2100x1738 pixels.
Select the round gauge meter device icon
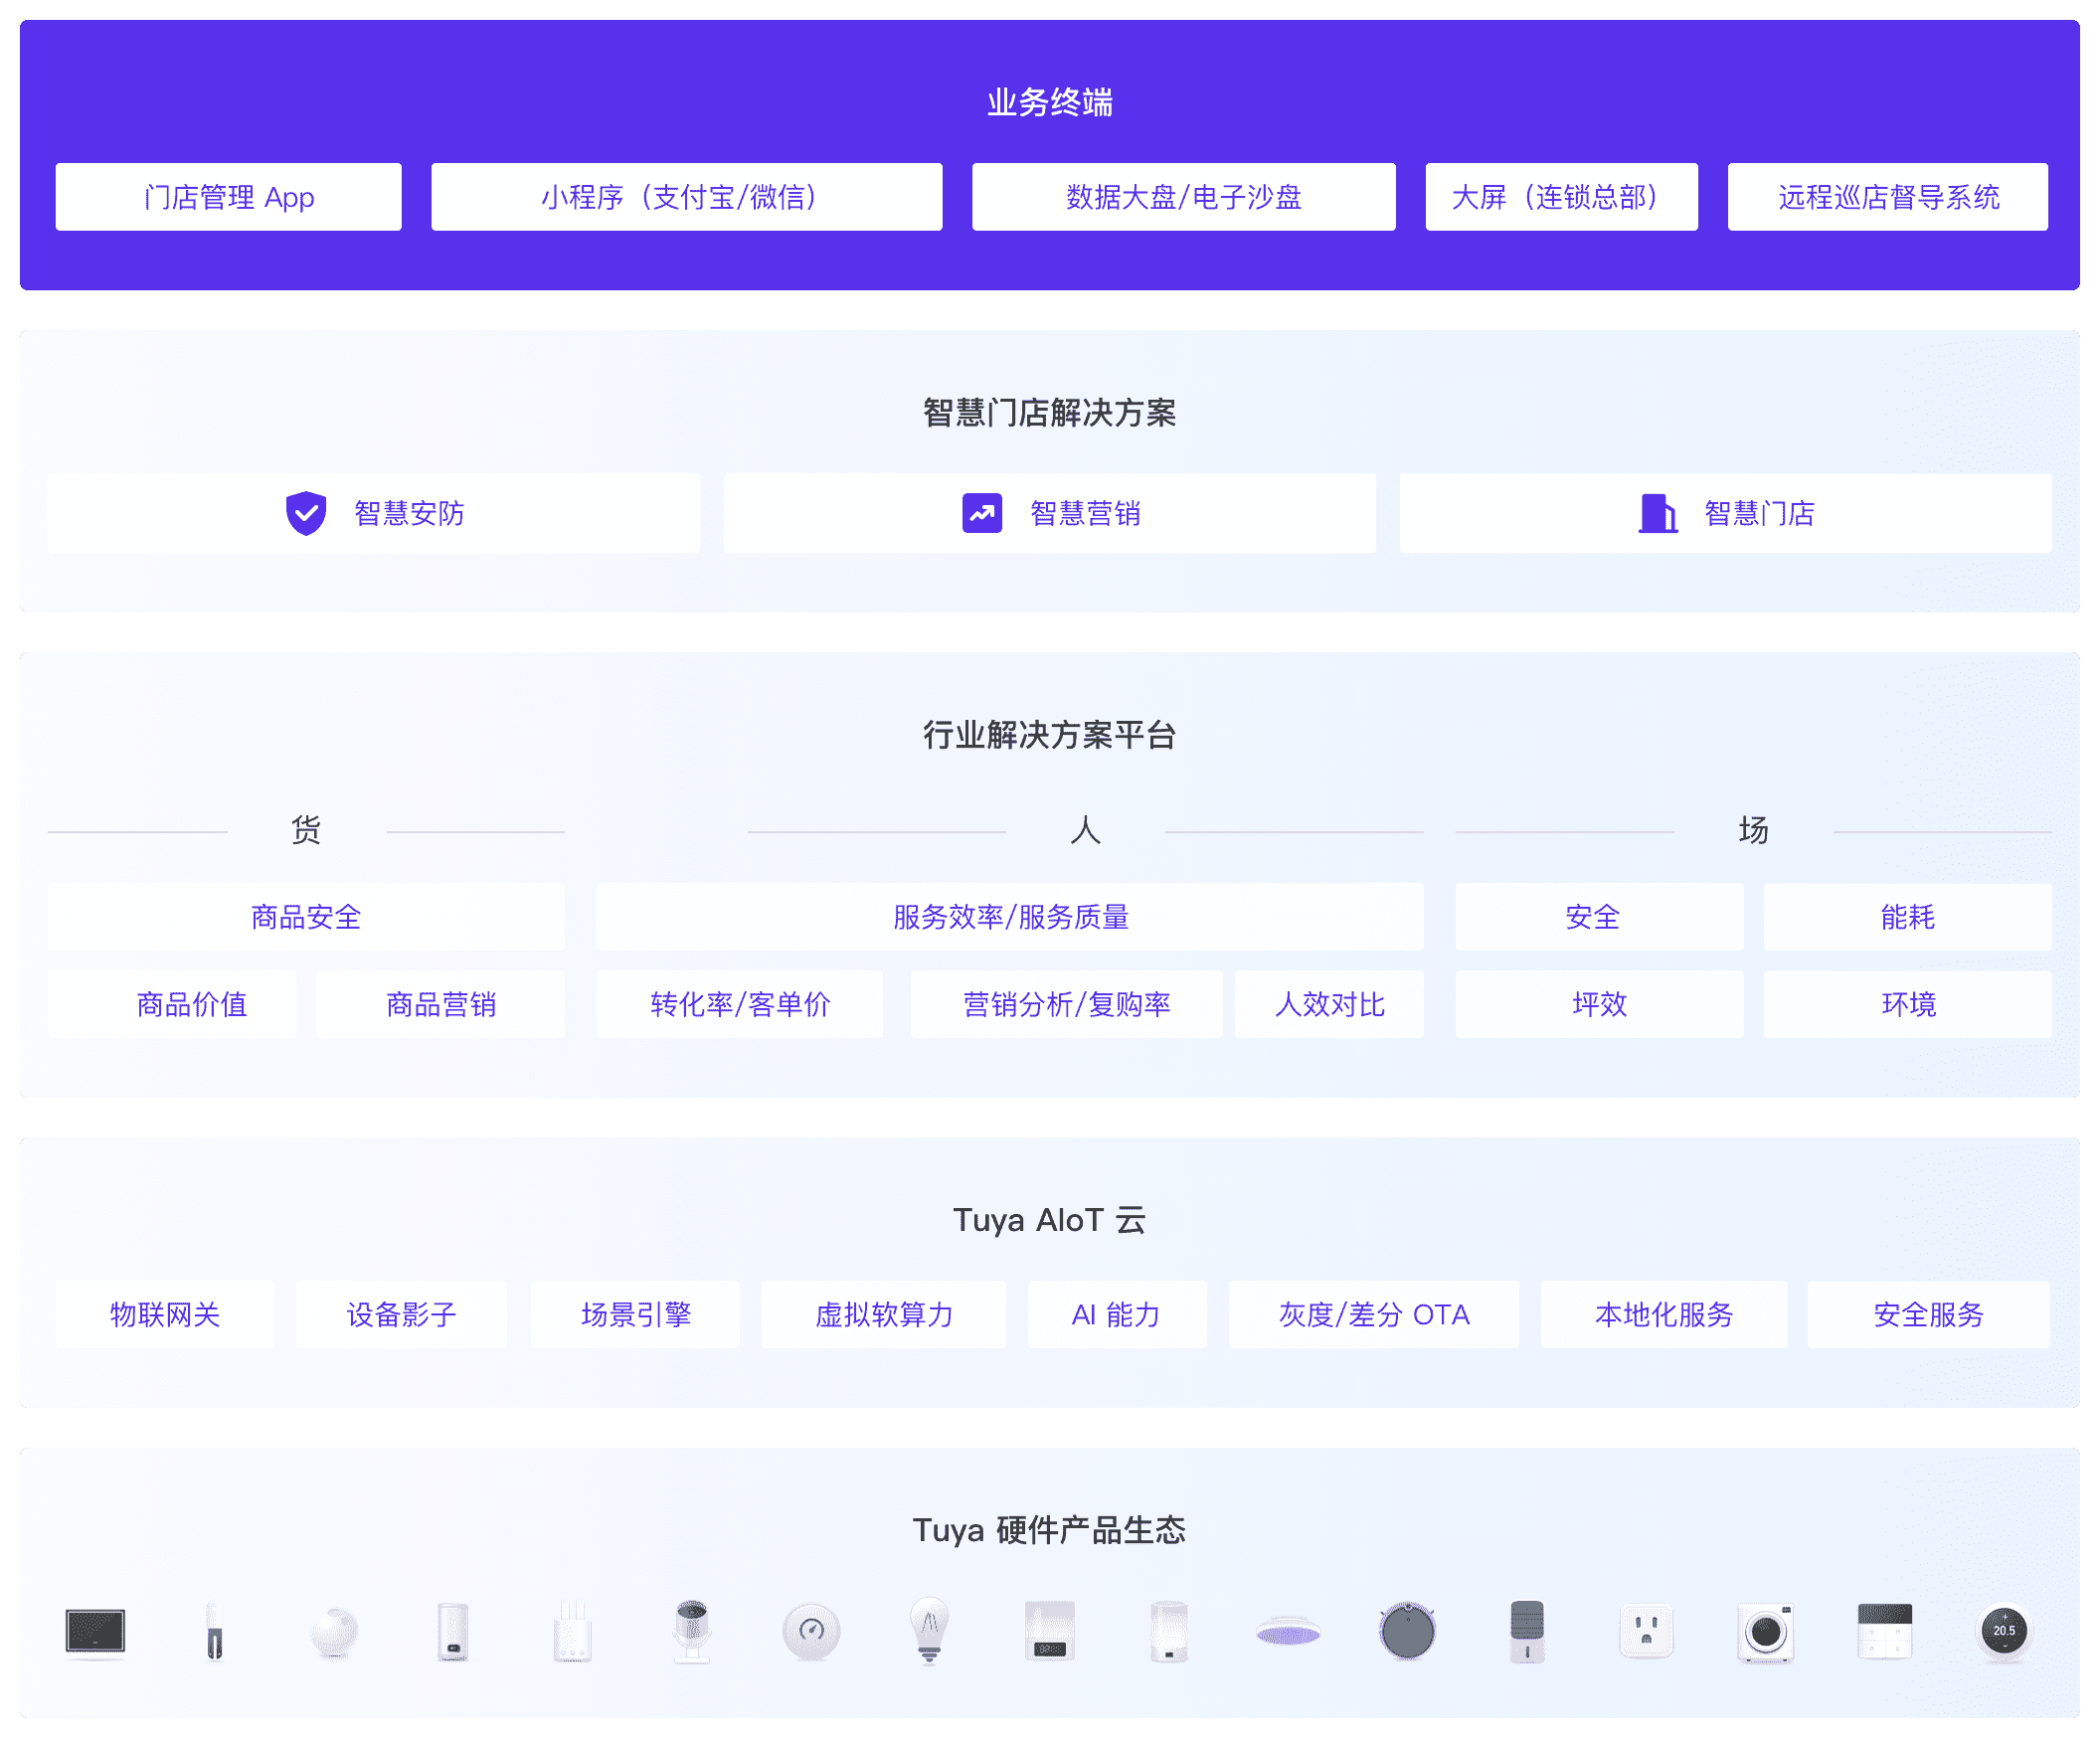click(811, 1632)
